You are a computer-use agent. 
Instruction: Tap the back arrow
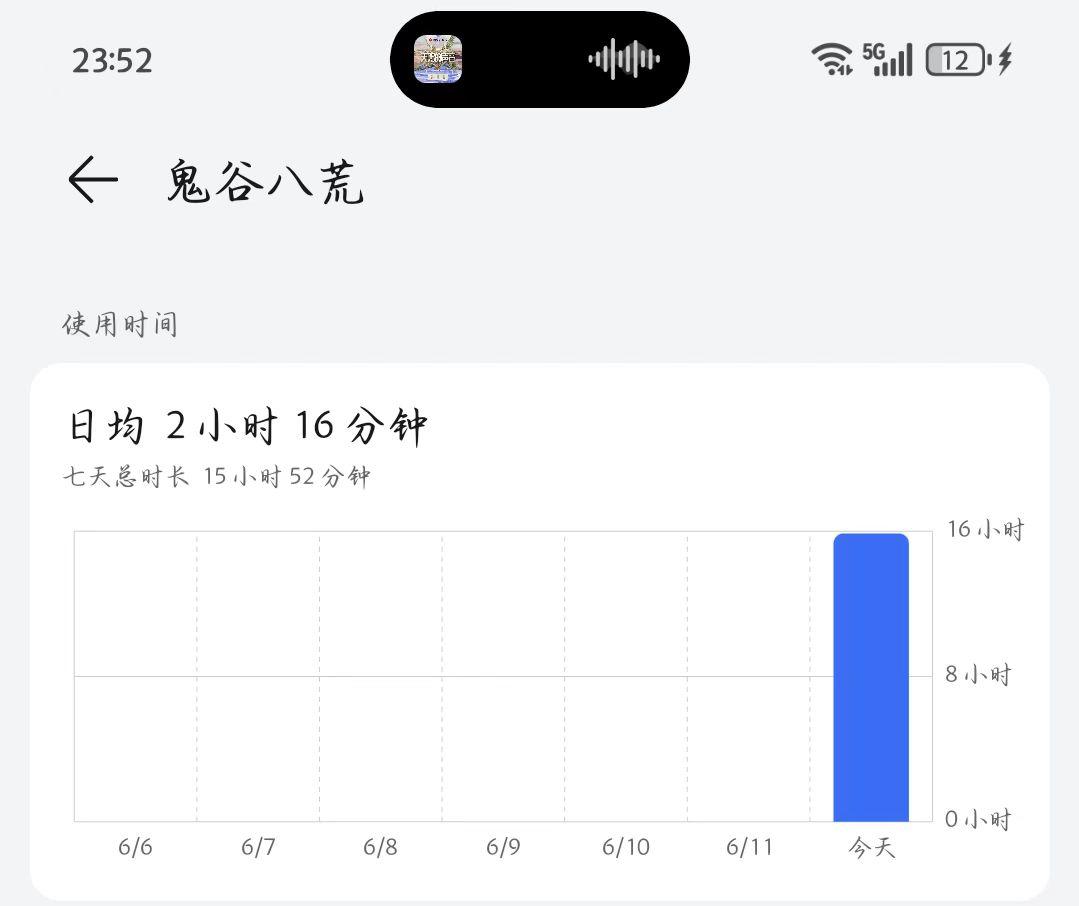[94, 180]
